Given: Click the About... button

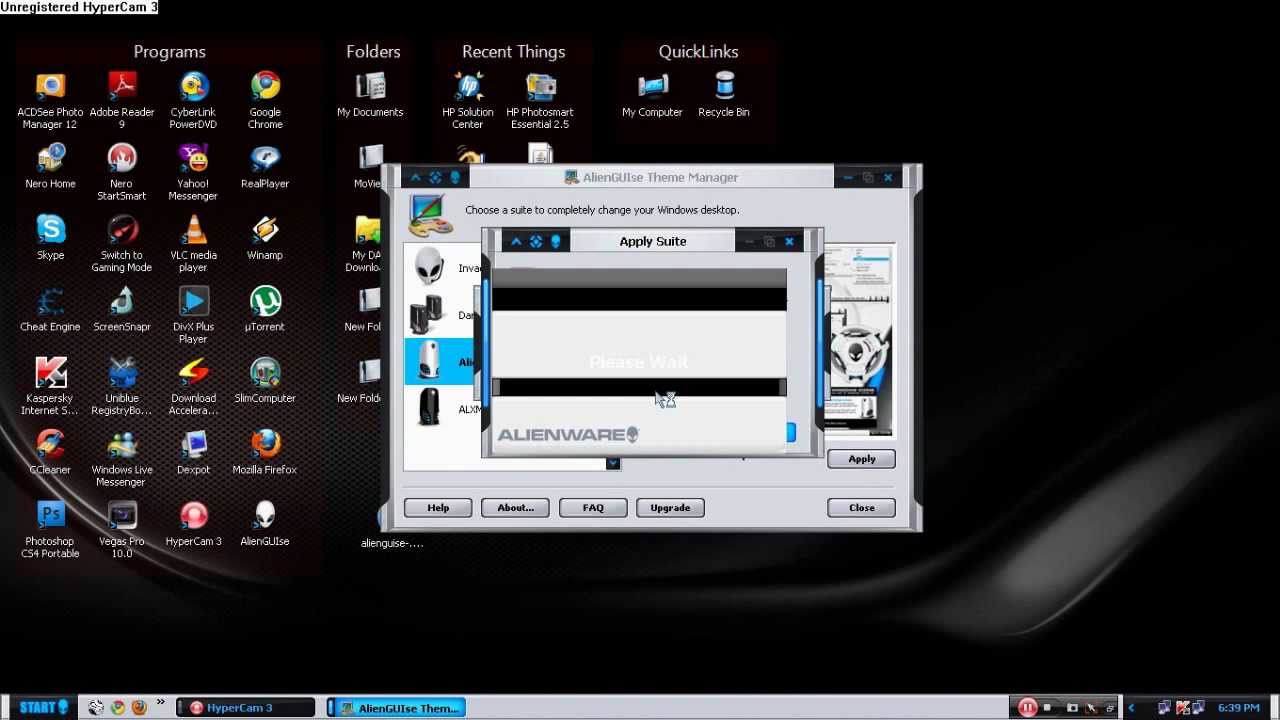Looking at the screenshot, I should [x=515, y=508].
